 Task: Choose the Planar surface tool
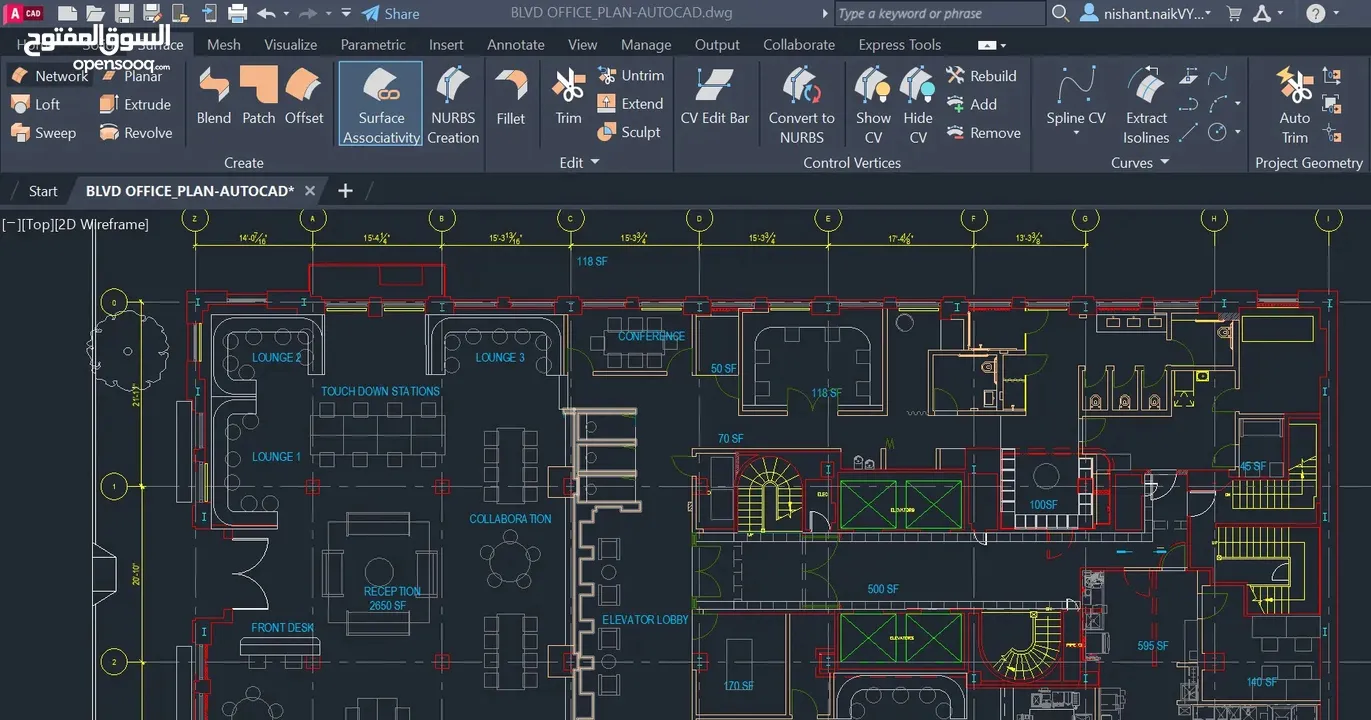pyautogui.click(x=131, y=76)
